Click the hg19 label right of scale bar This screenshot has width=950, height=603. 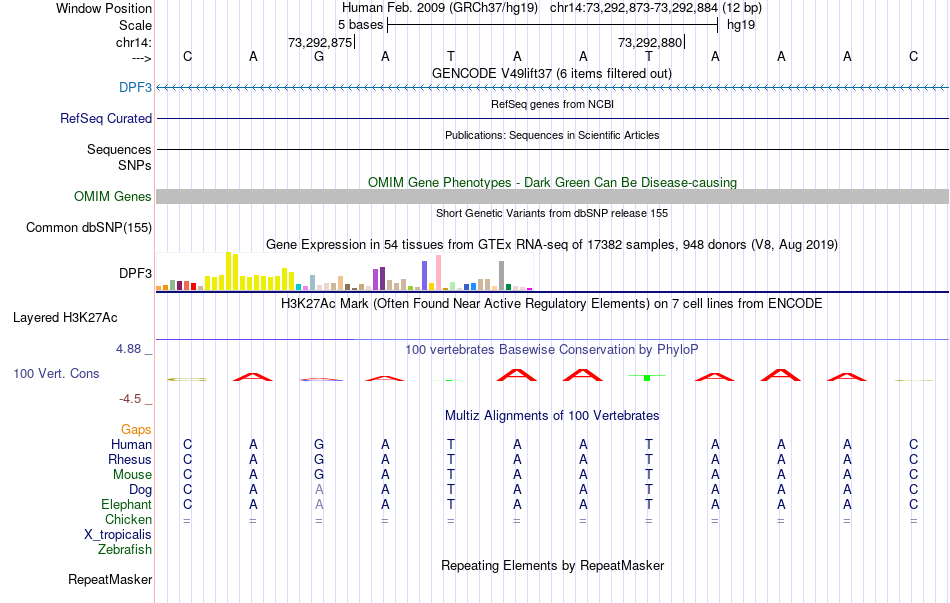[x=741, y=25]
